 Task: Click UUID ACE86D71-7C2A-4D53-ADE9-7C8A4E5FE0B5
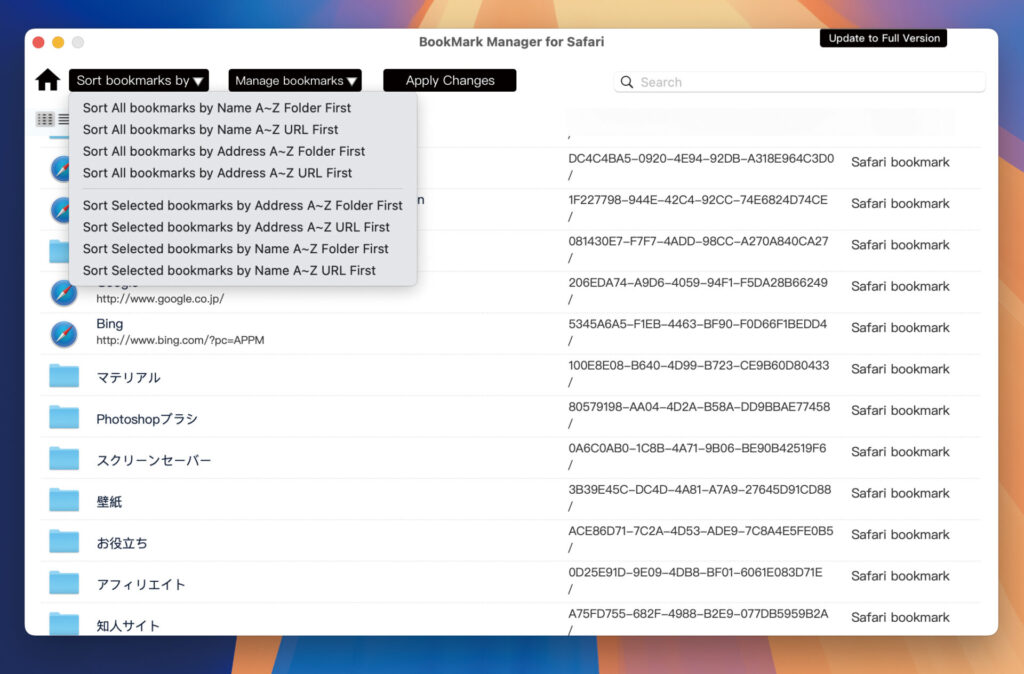pyautogui.click(x=701, y=530)
